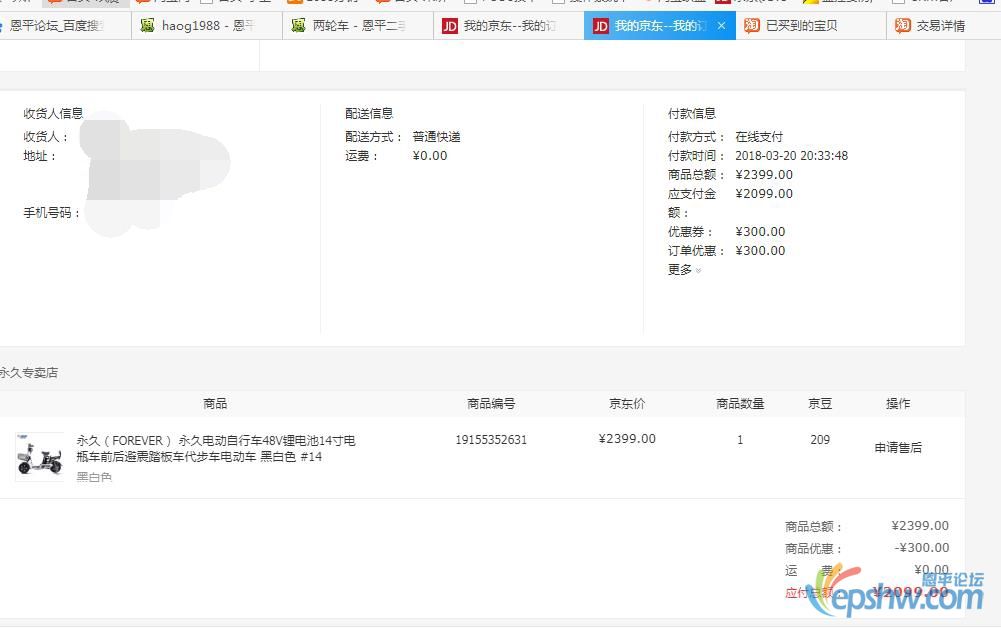Switch to the 两轮车 - 恩平二手 tab
This screenshot has height=628, width=1001.
[358, 26]
